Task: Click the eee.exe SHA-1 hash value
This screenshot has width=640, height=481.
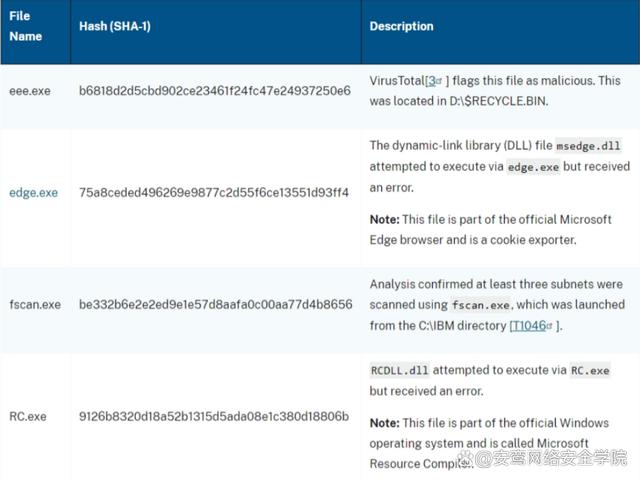Action: [x=215, y=91]
